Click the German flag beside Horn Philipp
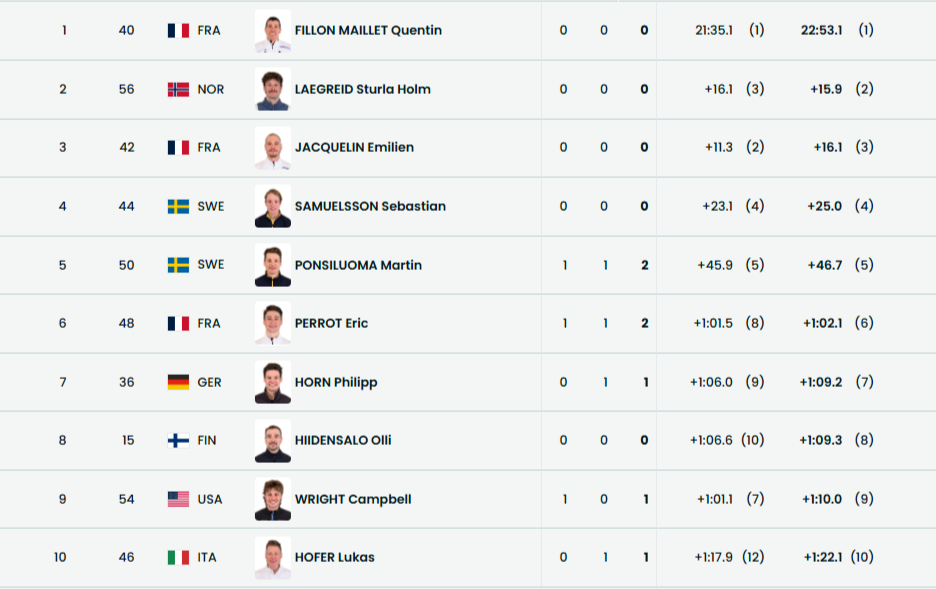The image size is (936, 589). click(178, 382)
